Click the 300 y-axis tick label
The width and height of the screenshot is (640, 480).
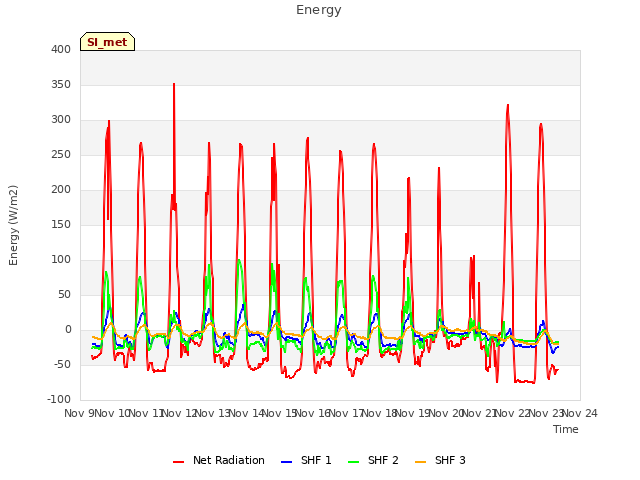coord(61,120)
